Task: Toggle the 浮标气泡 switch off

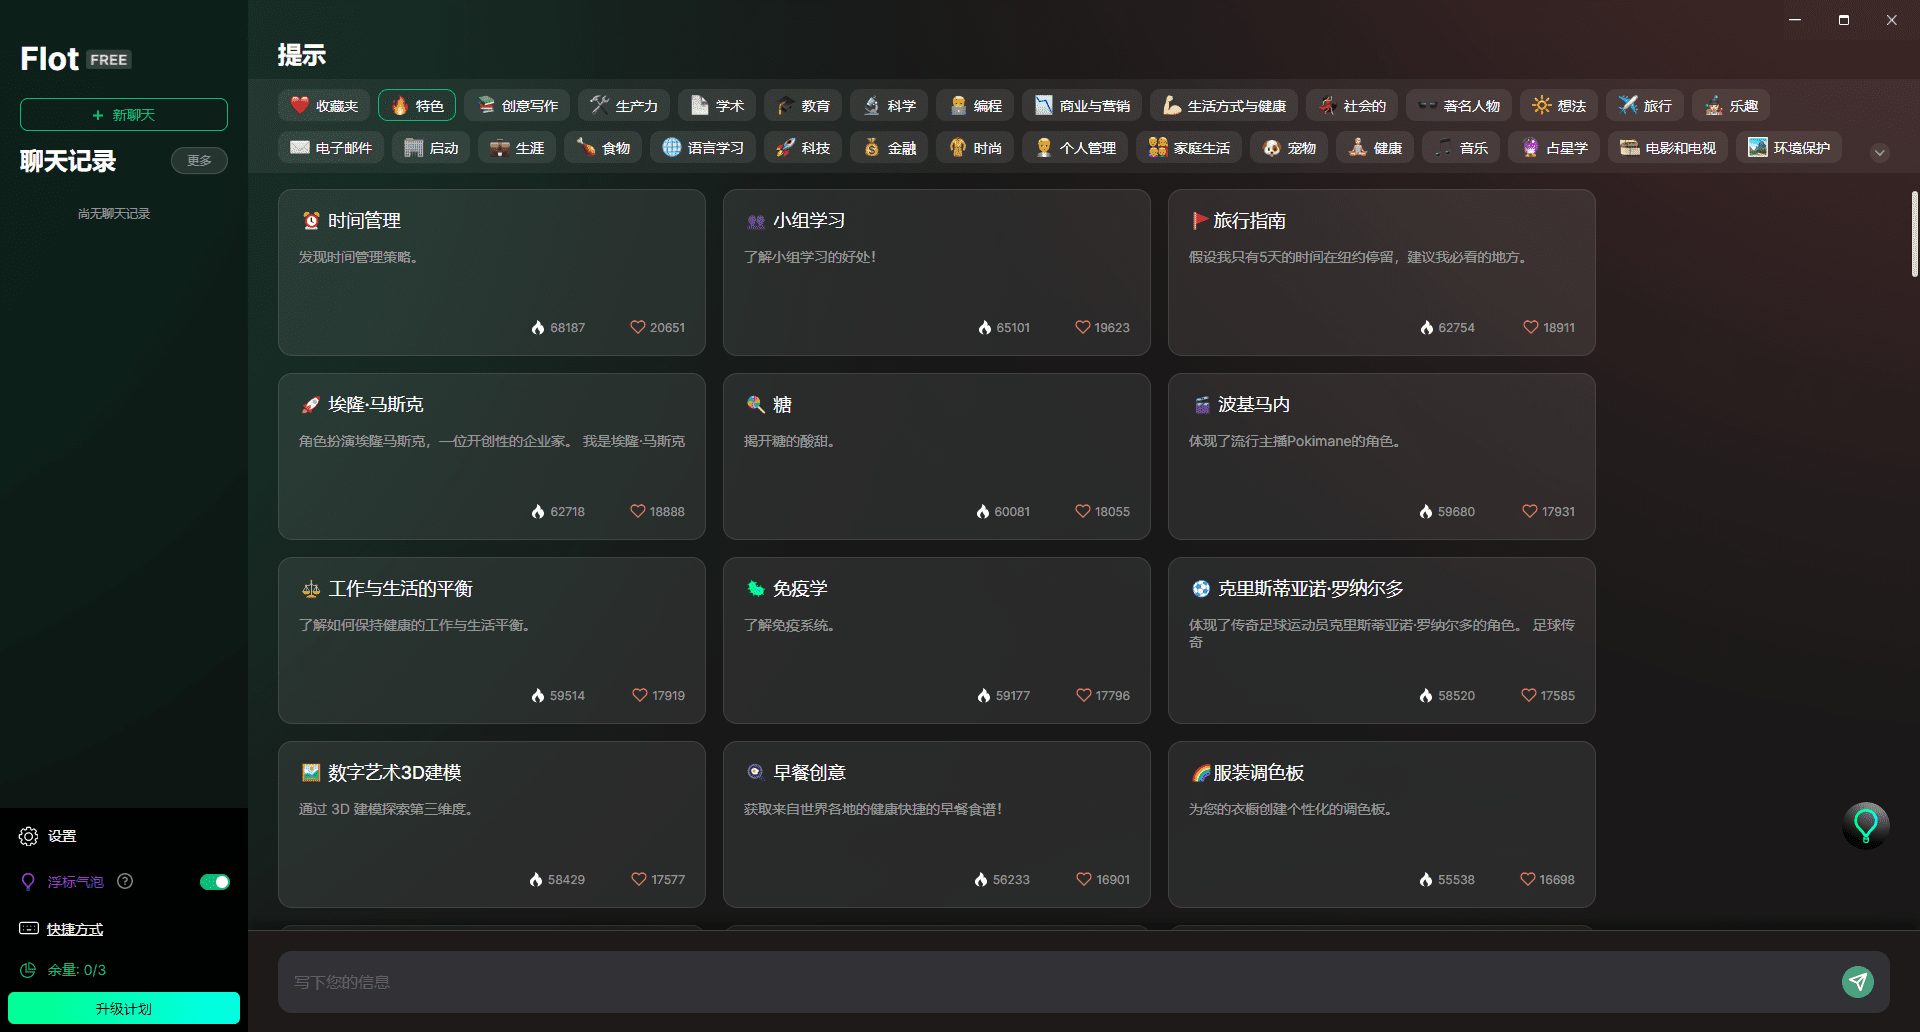Action: pyautogui.click(x=214, y=882)
